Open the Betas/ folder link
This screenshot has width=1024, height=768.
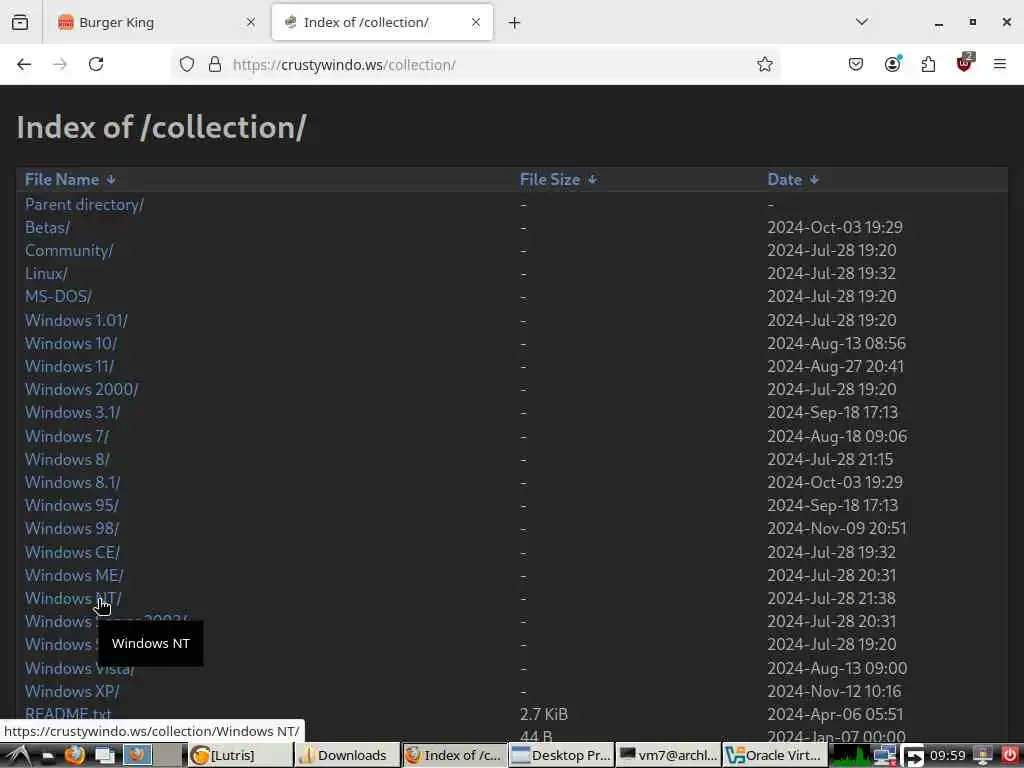[47, 227]
